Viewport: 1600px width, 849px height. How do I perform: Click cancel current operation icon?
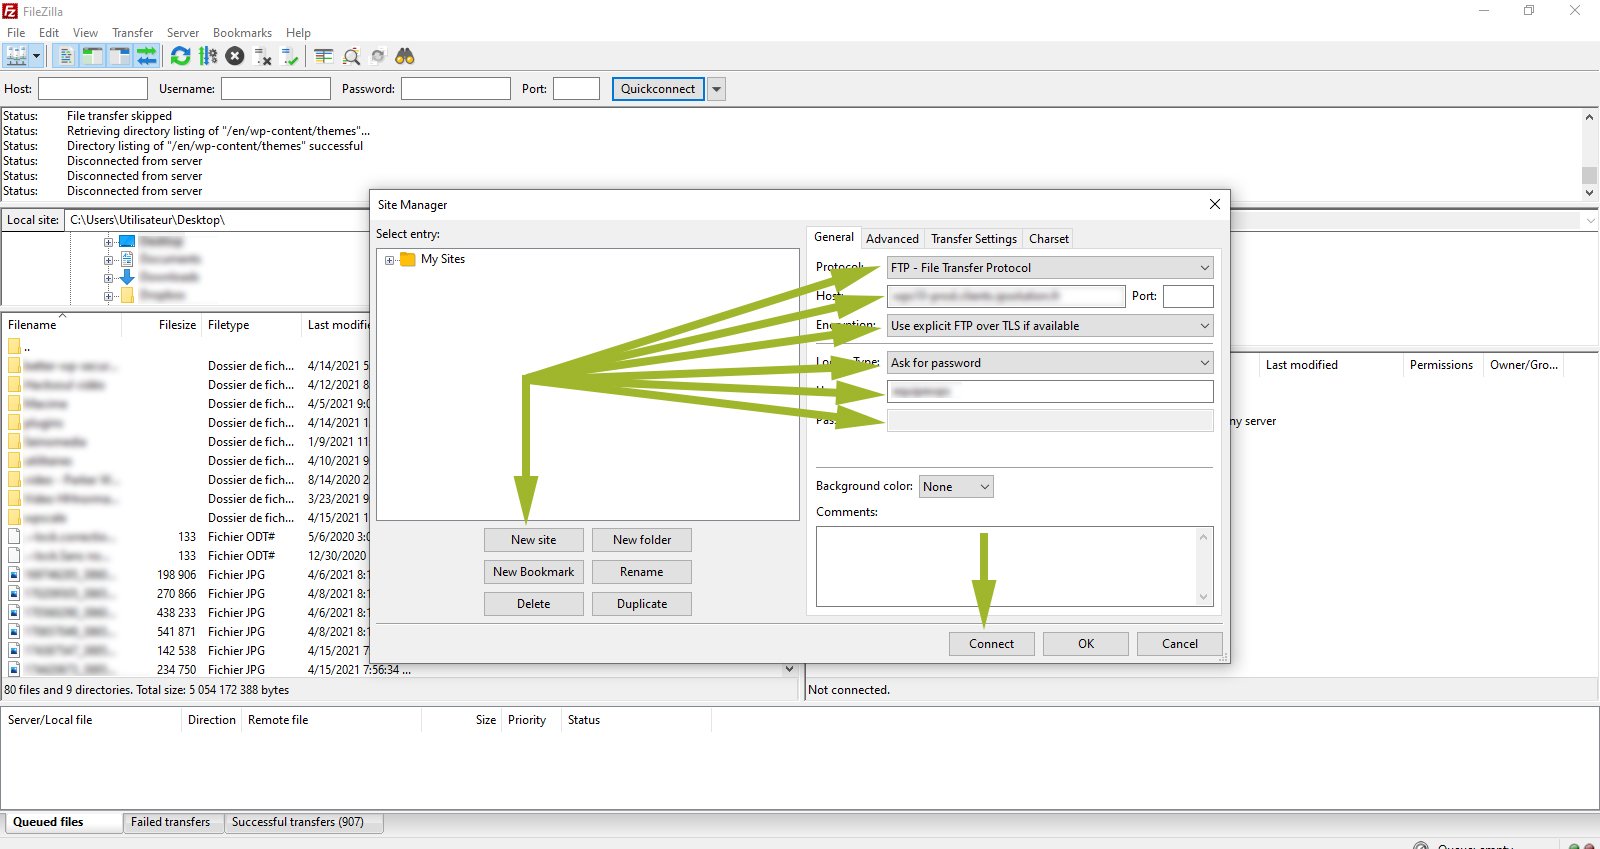[235, 56]
